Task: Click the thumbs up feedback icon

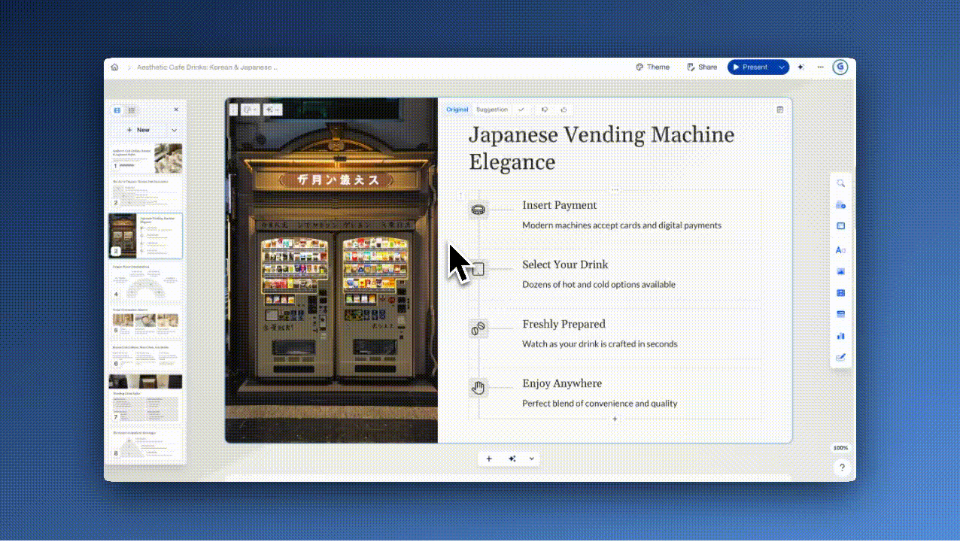Action: (564, 110)
